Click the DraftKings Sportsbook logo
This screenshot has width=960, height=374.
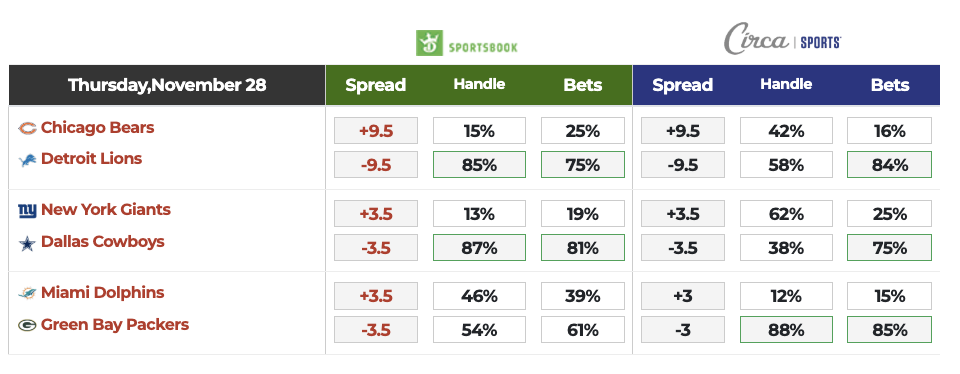pyautogui.click(x=467, y=43)
